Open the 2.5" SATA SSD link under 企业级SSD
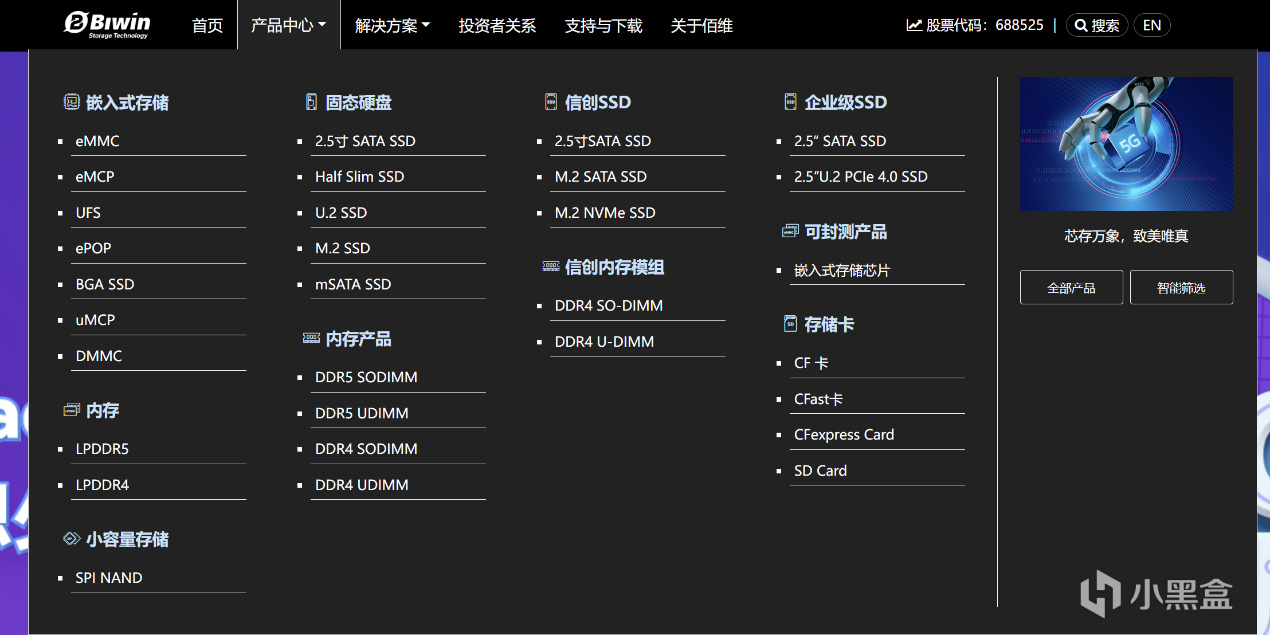The width and height of the screenshot is (1270, 635). (840, 141)
